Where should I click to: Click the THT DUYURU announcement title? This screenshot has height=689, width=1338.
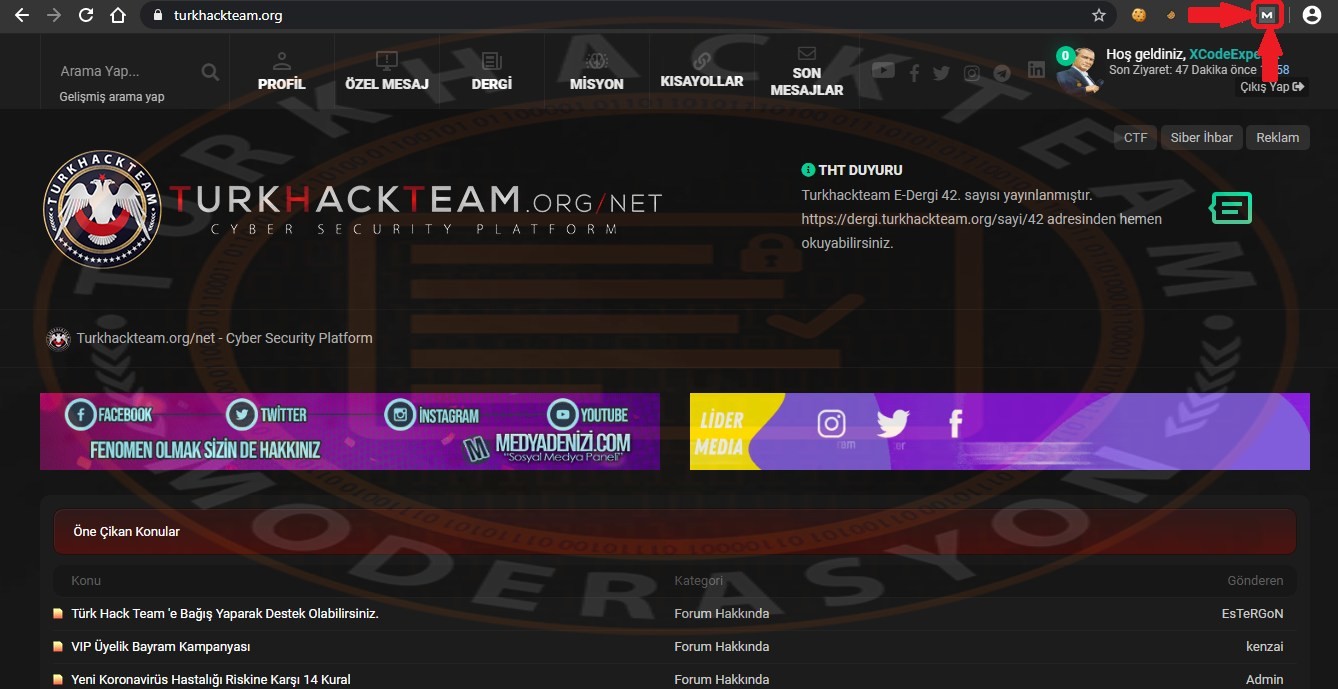tap(860, 170)
